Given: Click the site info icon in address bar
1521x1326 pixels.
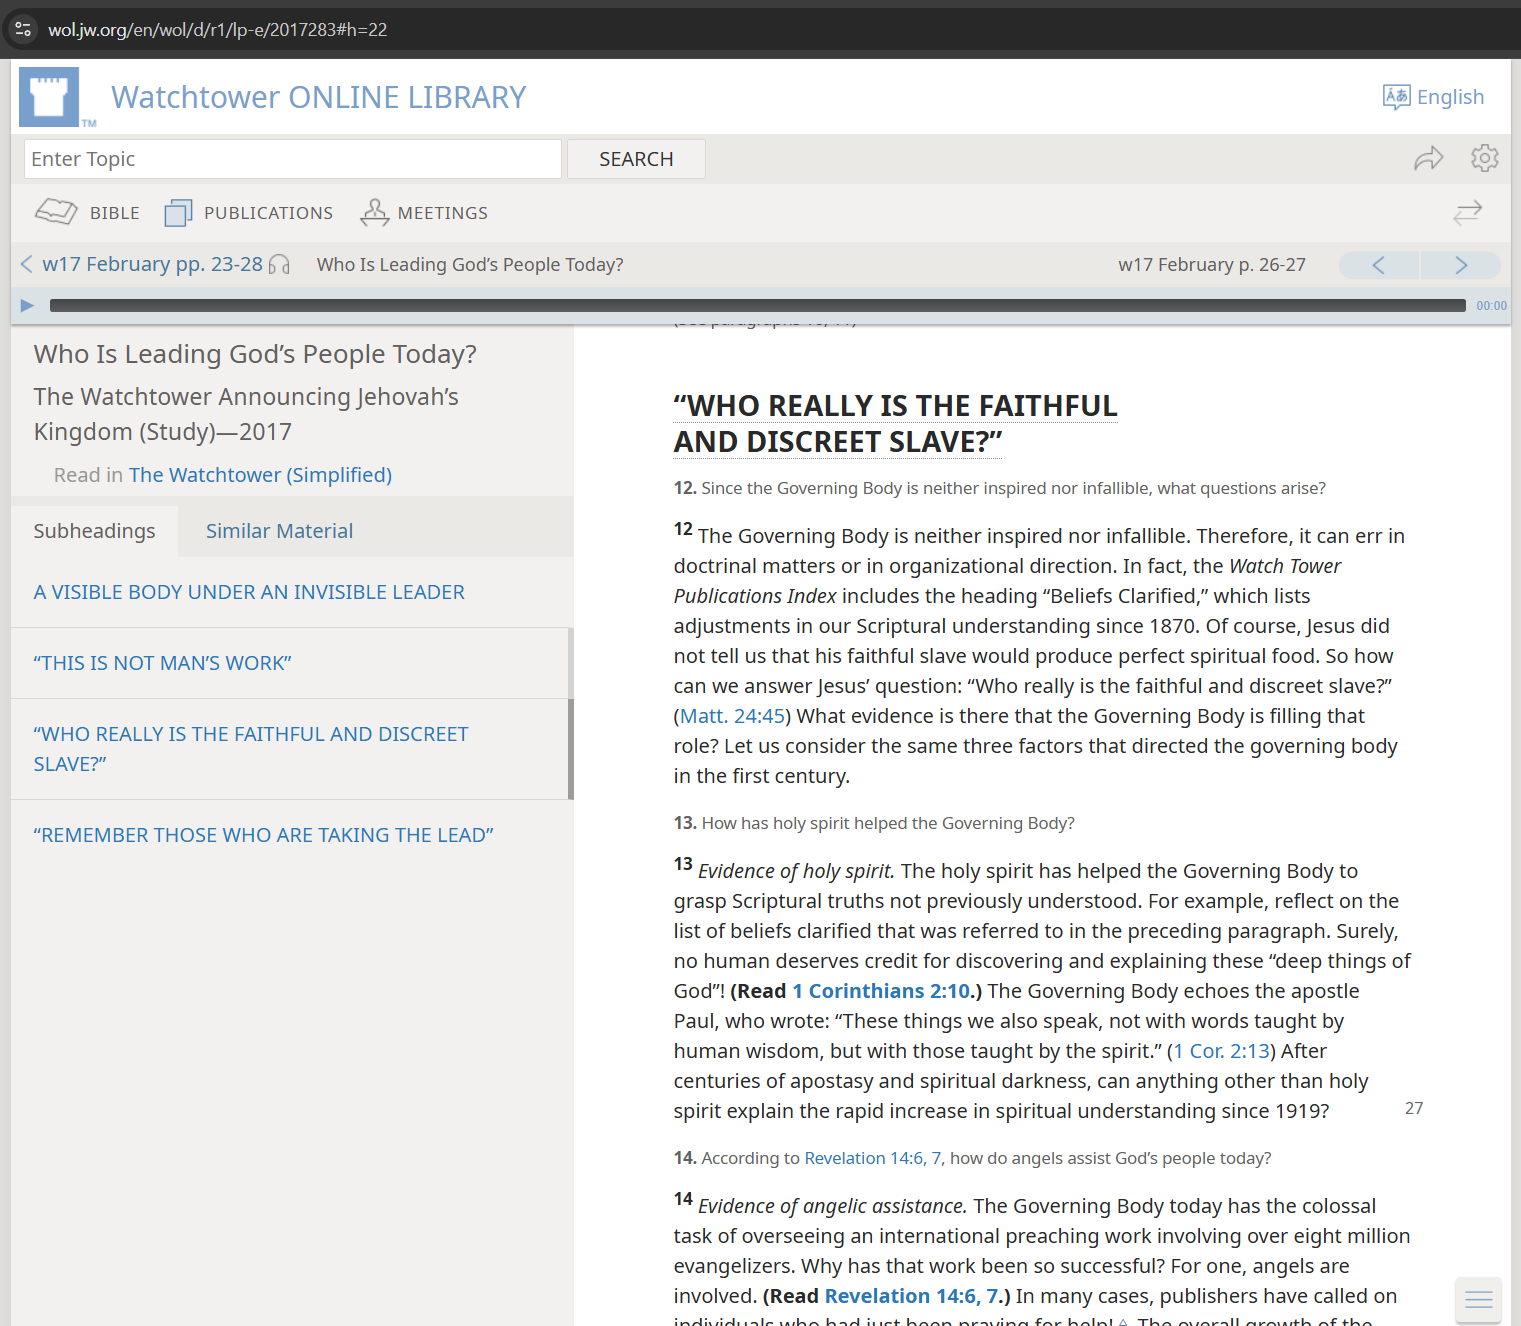Looking at the screenshot, I should [x=24, y=30].
